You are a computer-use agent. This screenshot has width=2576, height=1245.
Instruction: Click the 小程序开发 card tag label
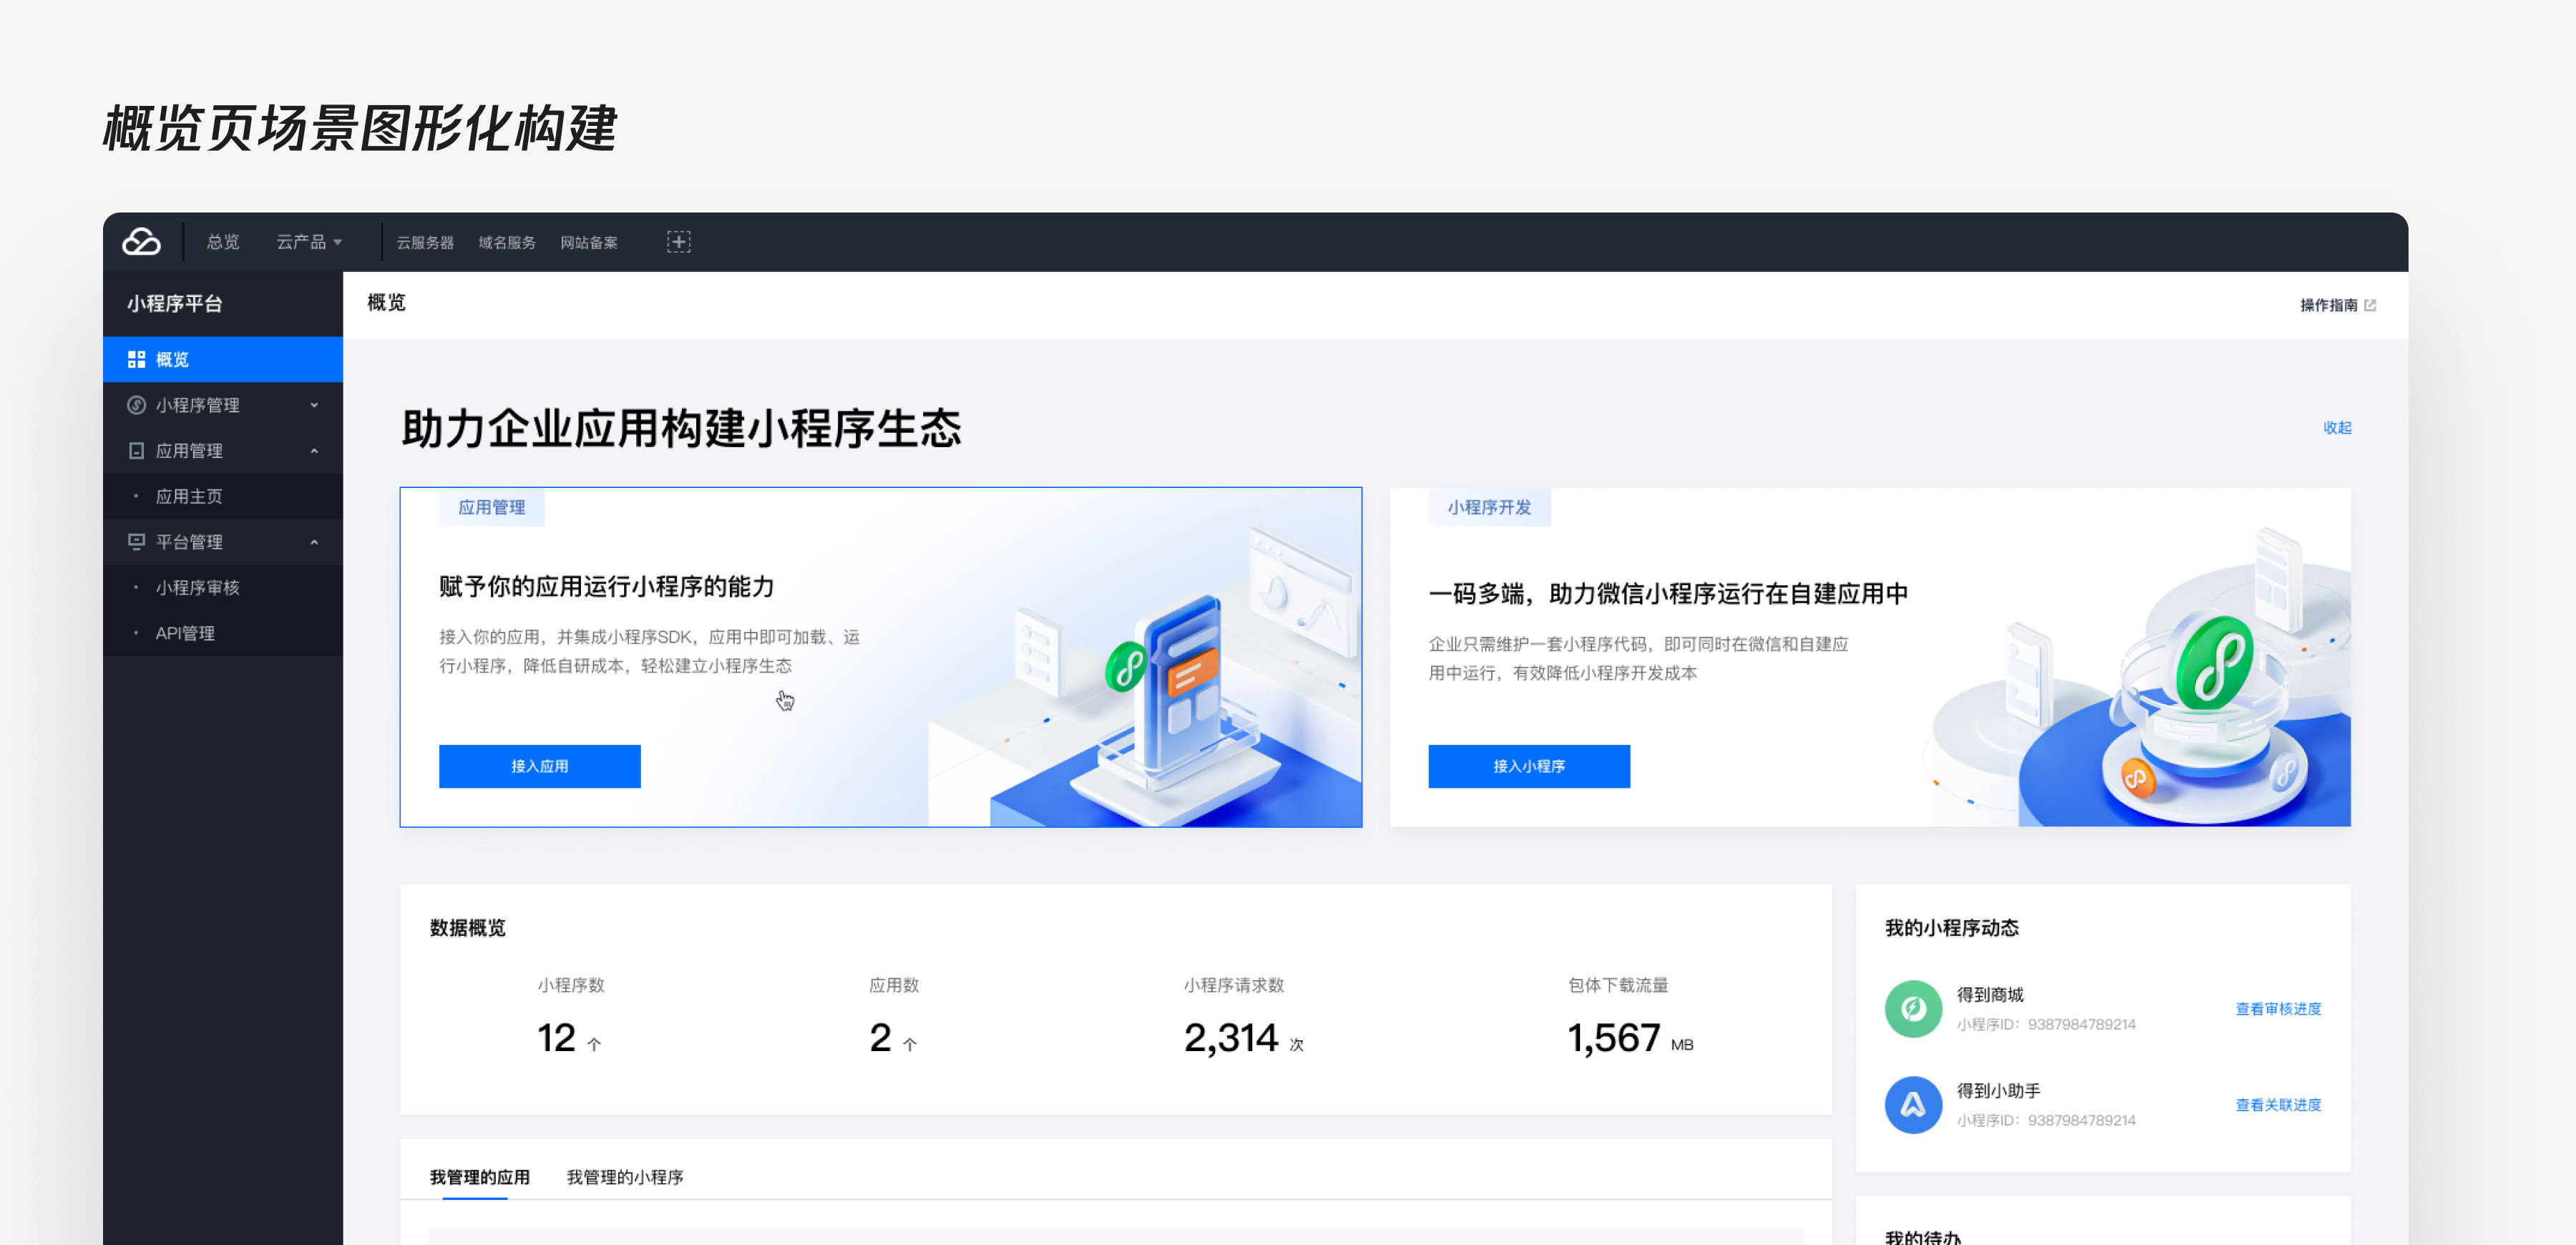click(x=1489, y=507)
